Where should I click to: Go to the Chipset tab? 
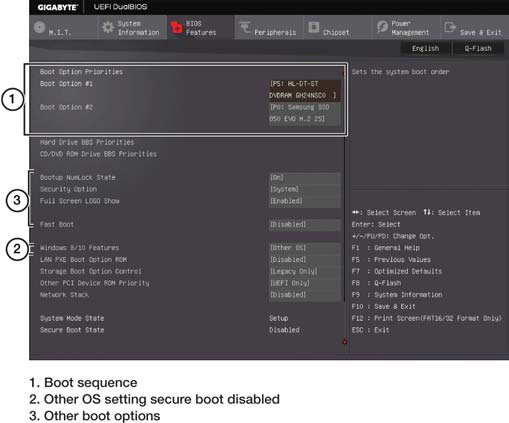(x=337, y=28)
